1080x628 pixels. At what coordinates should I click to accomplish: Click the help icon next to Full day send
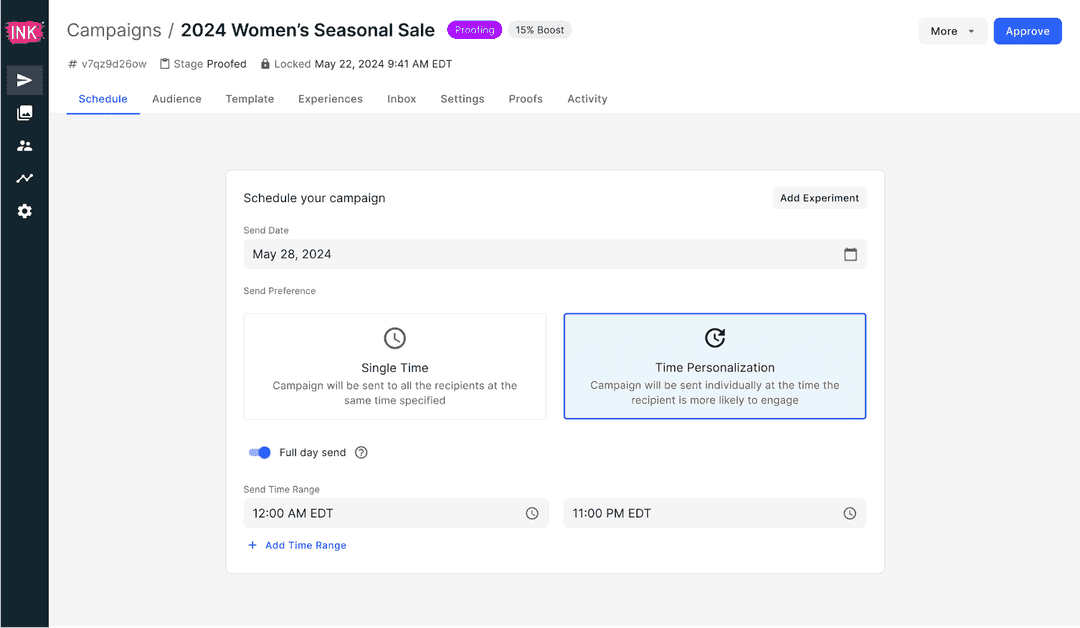[361, 452]
